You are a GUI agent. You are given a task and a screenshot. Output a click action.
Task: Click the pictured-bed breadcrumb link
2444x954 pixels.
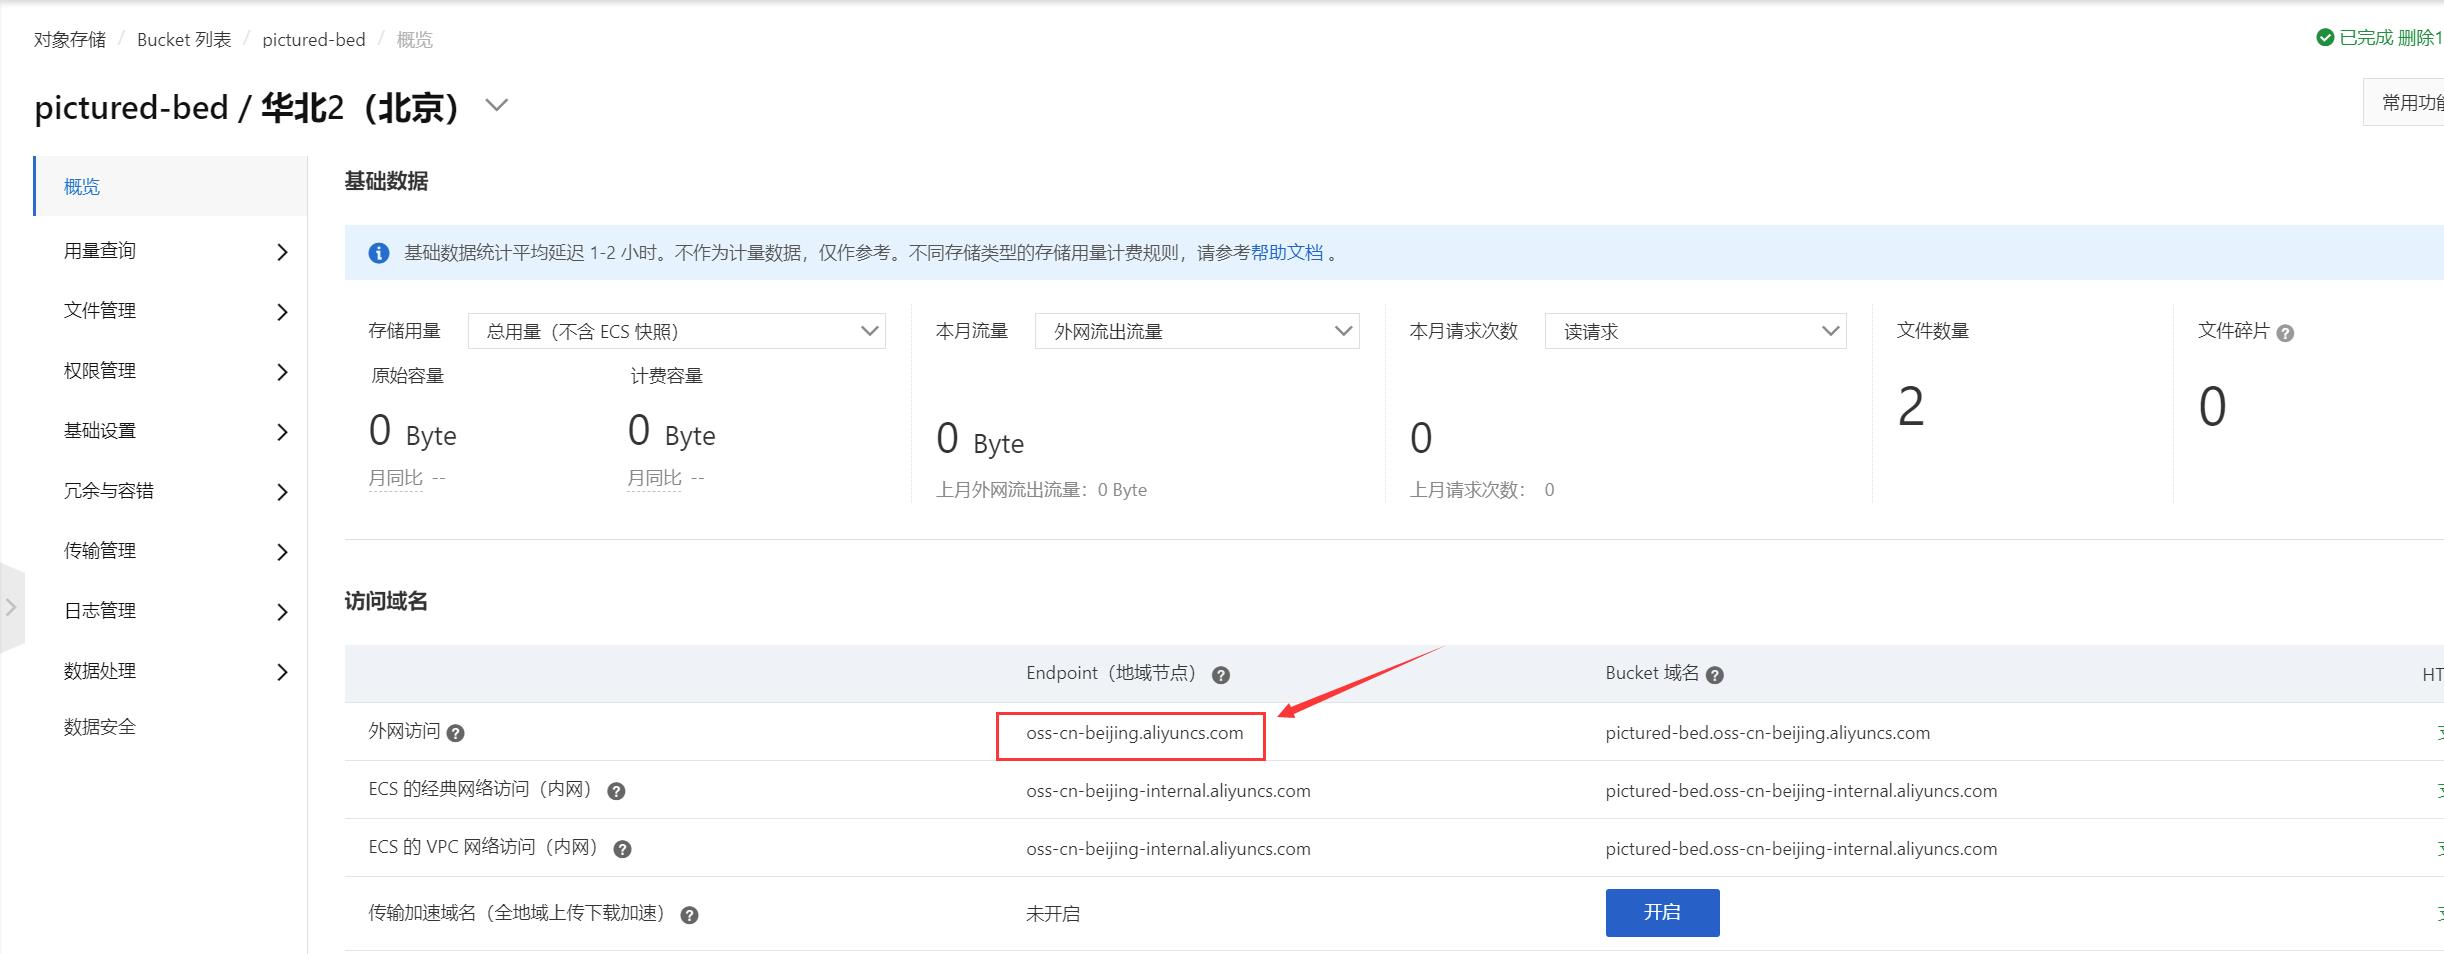(314, 40)
